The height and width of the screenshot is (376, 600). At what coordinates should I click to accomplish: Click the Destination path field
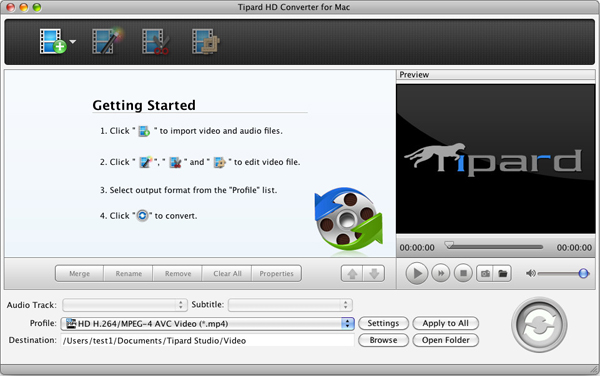[x=207, y=340]
